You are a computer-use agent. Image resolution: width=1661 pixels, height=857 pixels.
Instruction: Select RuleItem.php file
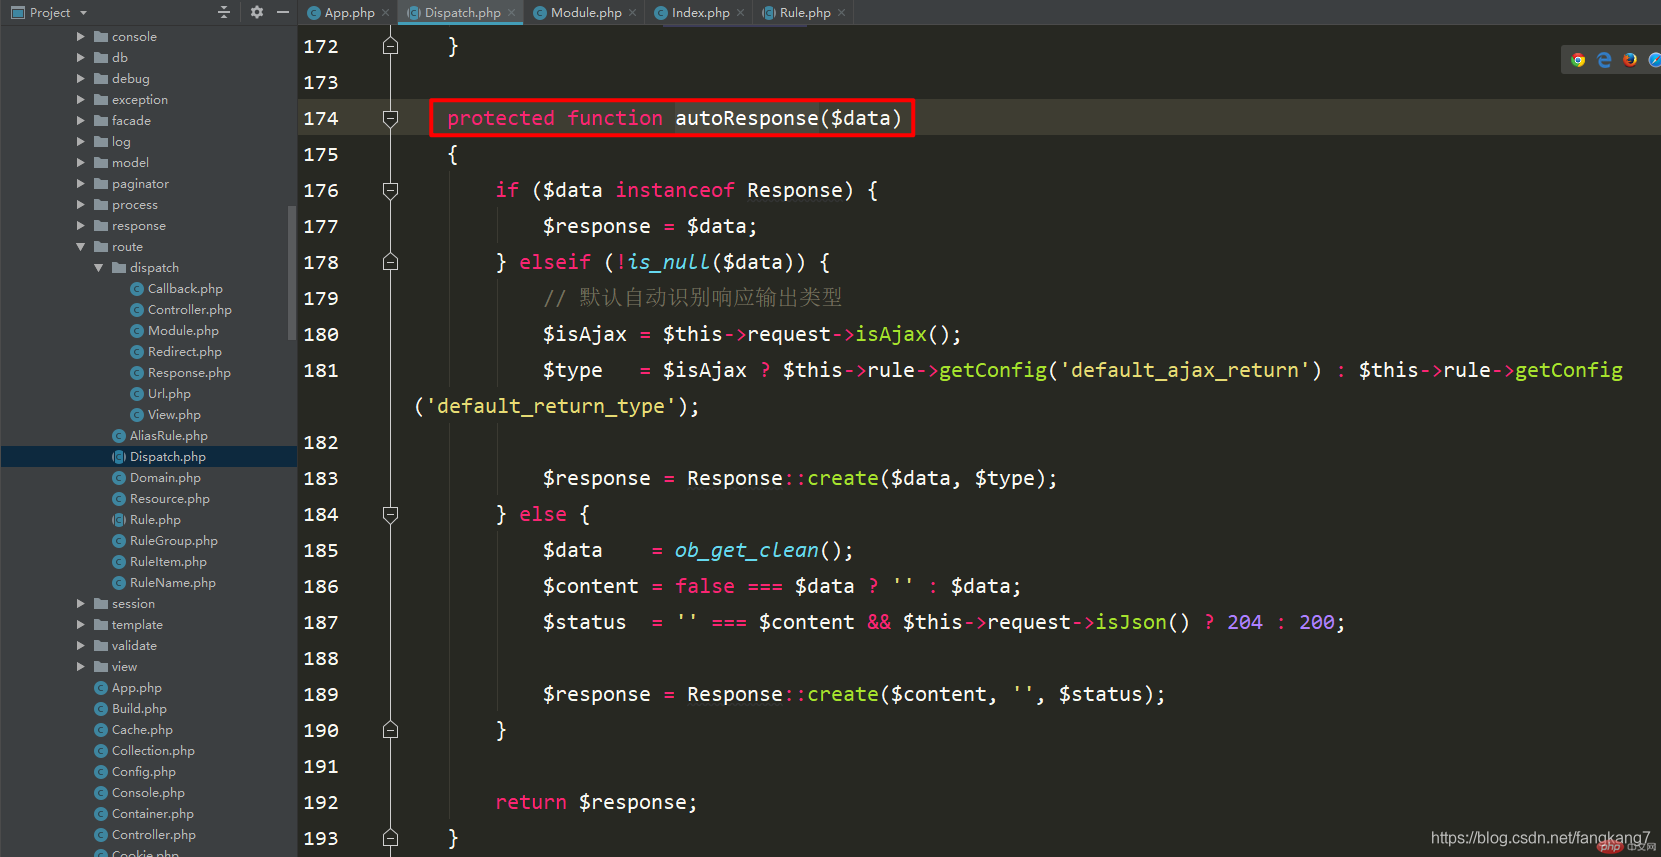point(168,561)
